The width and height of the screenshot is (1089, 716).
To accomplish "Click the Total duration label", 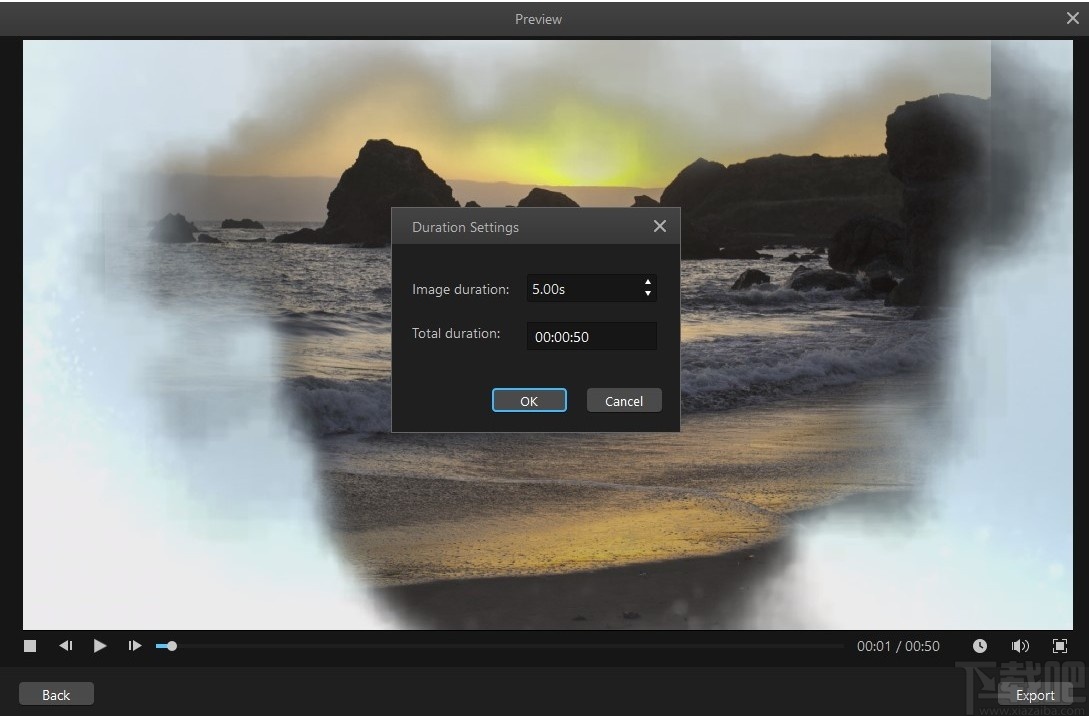I will tap(456, 333).
